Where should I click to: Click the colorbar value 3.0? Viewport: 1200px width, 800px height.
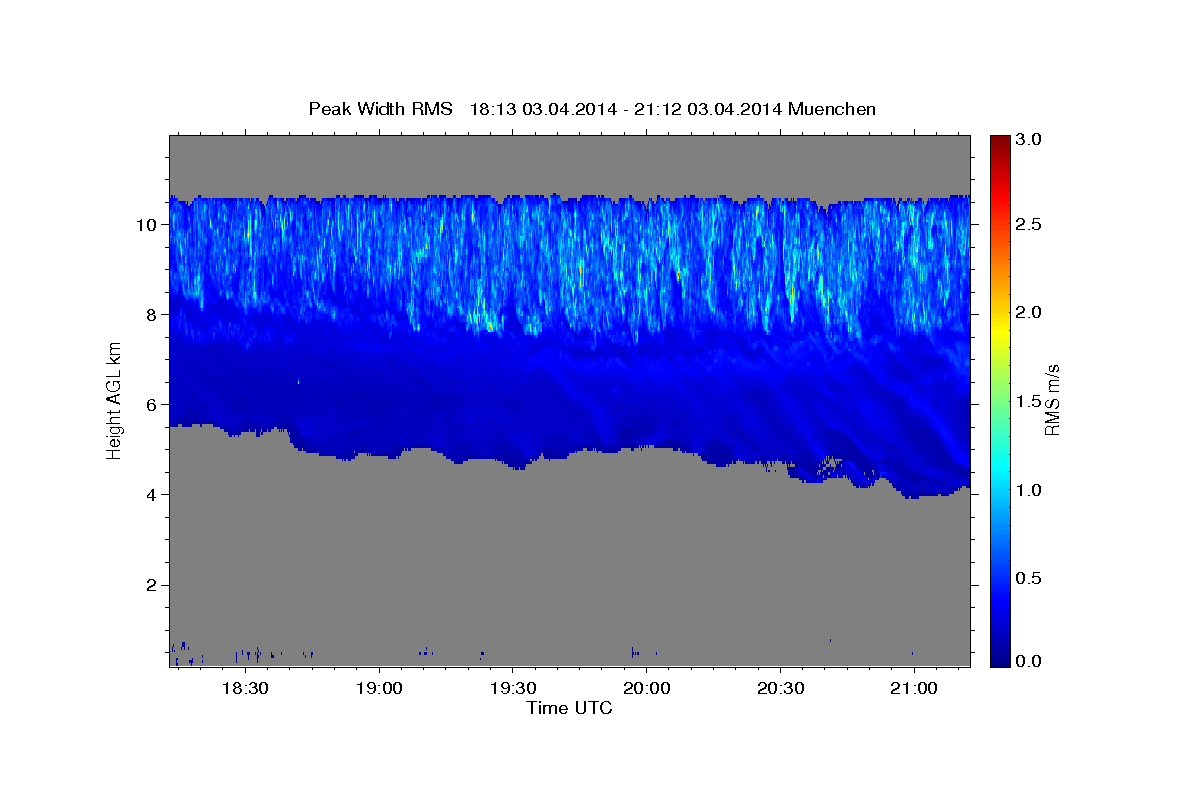click(1028, 140)
